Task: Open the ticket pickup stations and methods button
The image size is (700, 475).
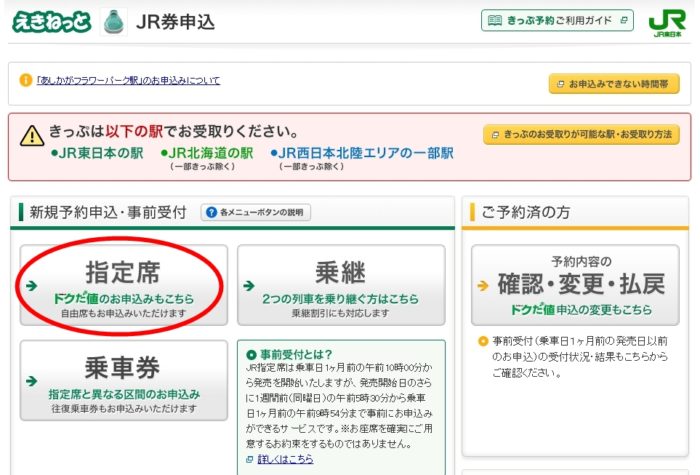Action: point(581,134)
